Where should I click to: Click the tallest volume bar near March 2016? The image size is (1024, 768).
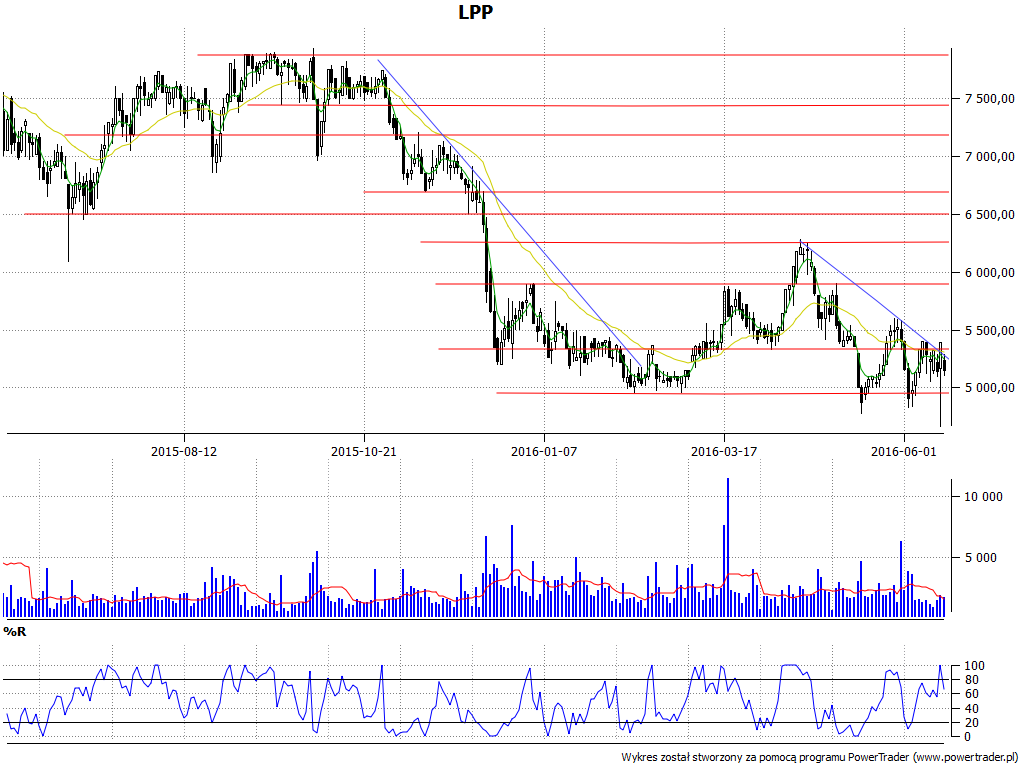(x=728, y=547)
